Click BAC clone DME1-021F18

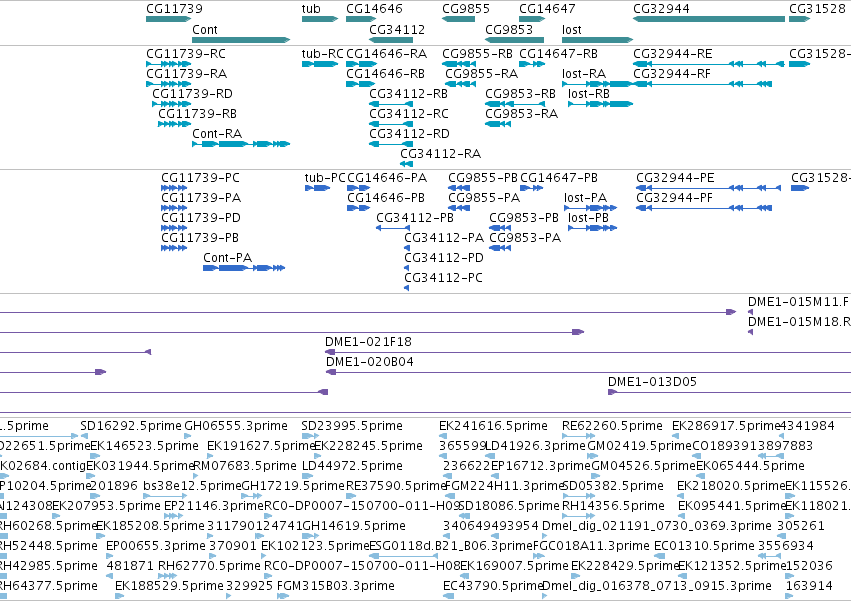(588, 352)
